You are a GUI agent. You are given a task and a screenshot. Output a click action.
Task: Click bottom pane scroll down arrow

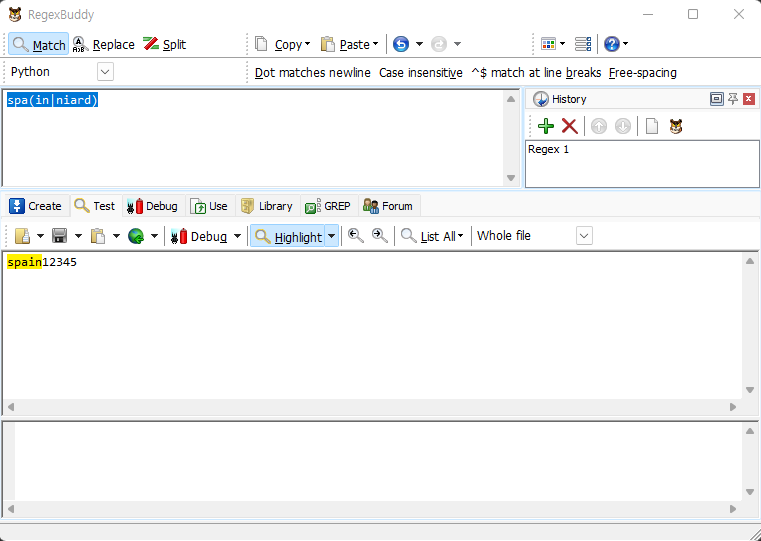pos(750,492)
